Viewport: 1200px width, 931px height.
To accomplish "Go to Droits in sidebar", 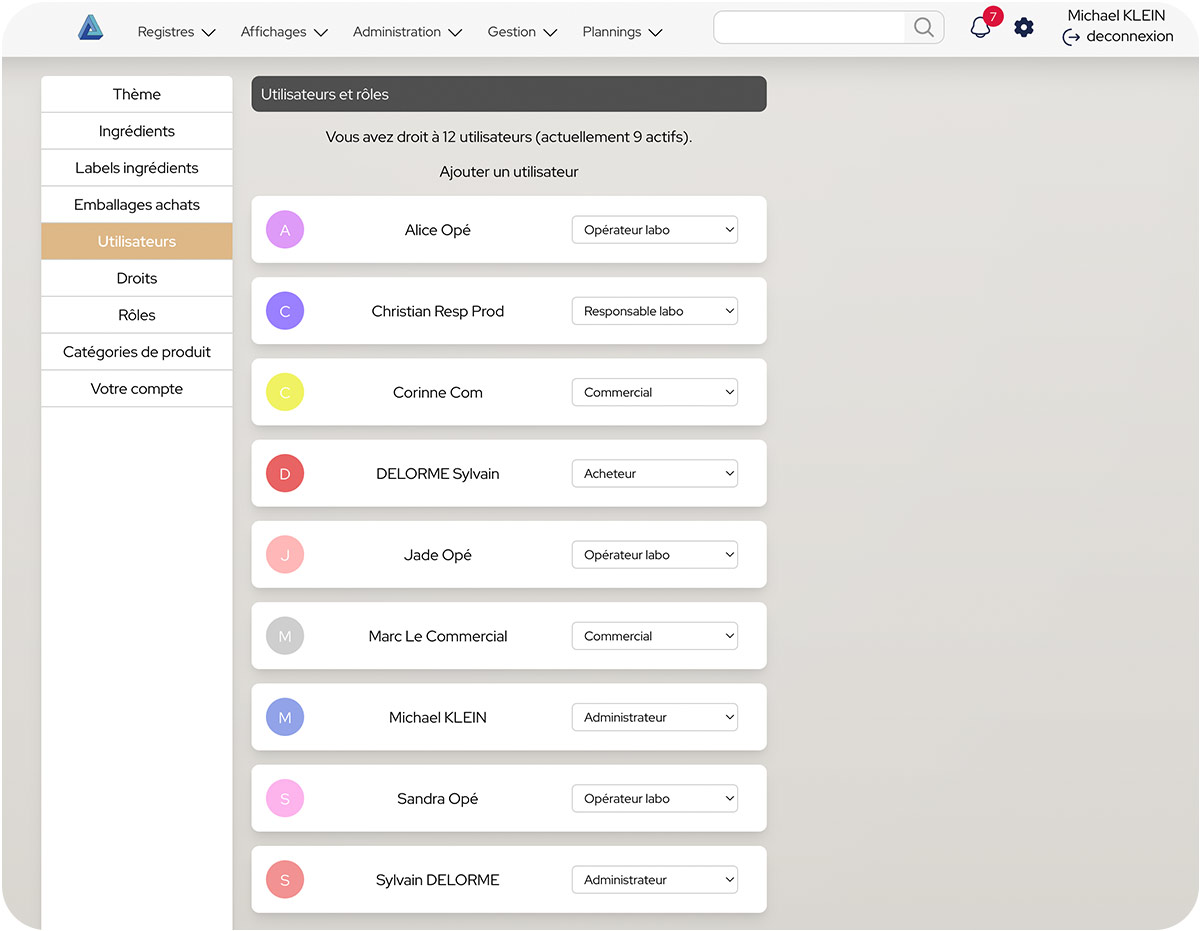I will coord(137,278).
